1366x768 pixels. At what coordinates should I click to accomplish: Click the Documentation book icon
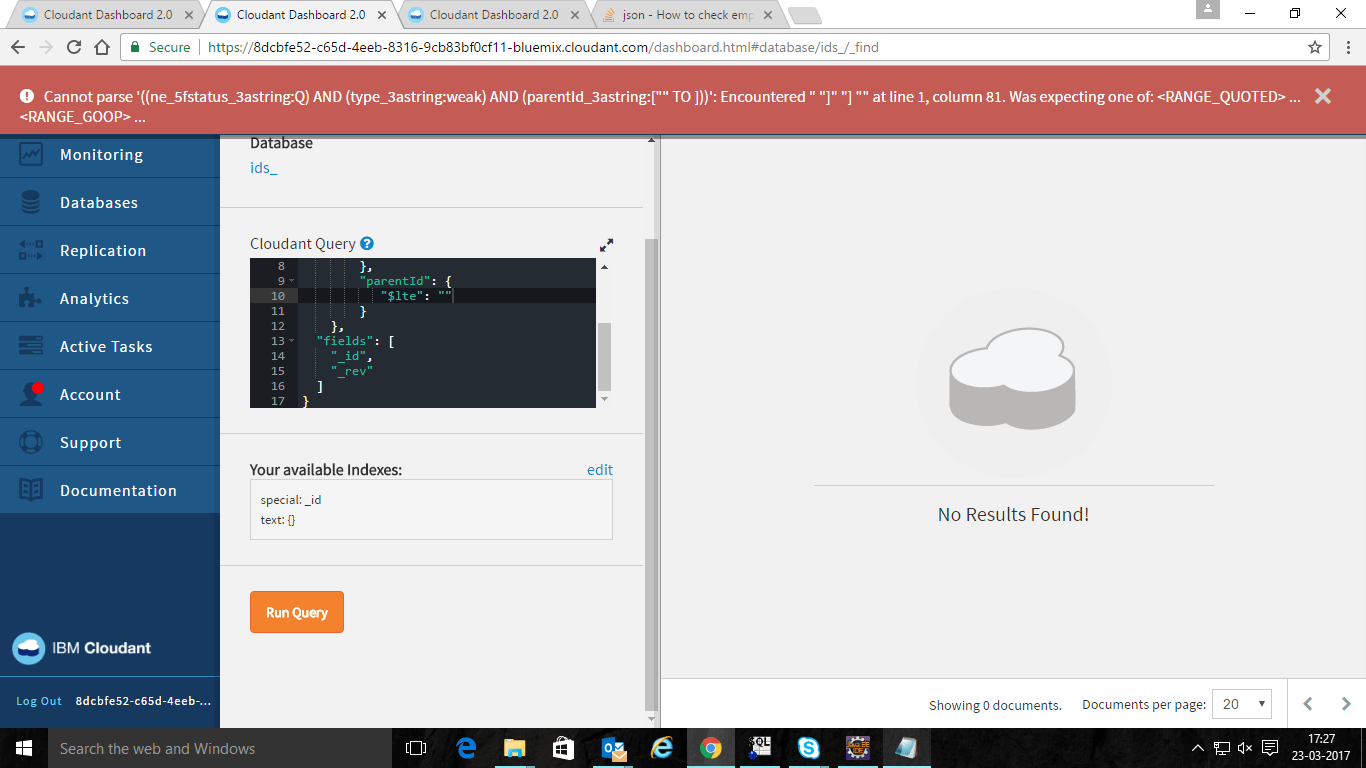click(31, 490)
